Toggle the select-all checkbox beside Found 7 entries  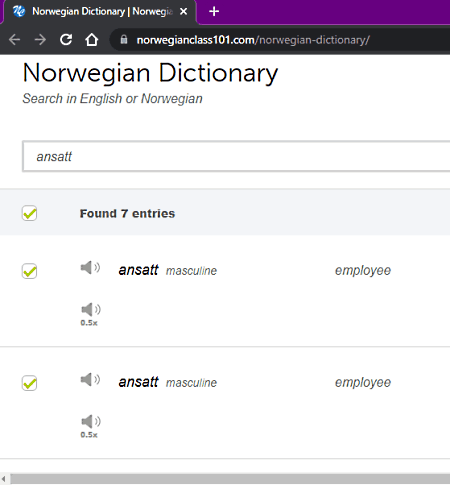point(29,213)
